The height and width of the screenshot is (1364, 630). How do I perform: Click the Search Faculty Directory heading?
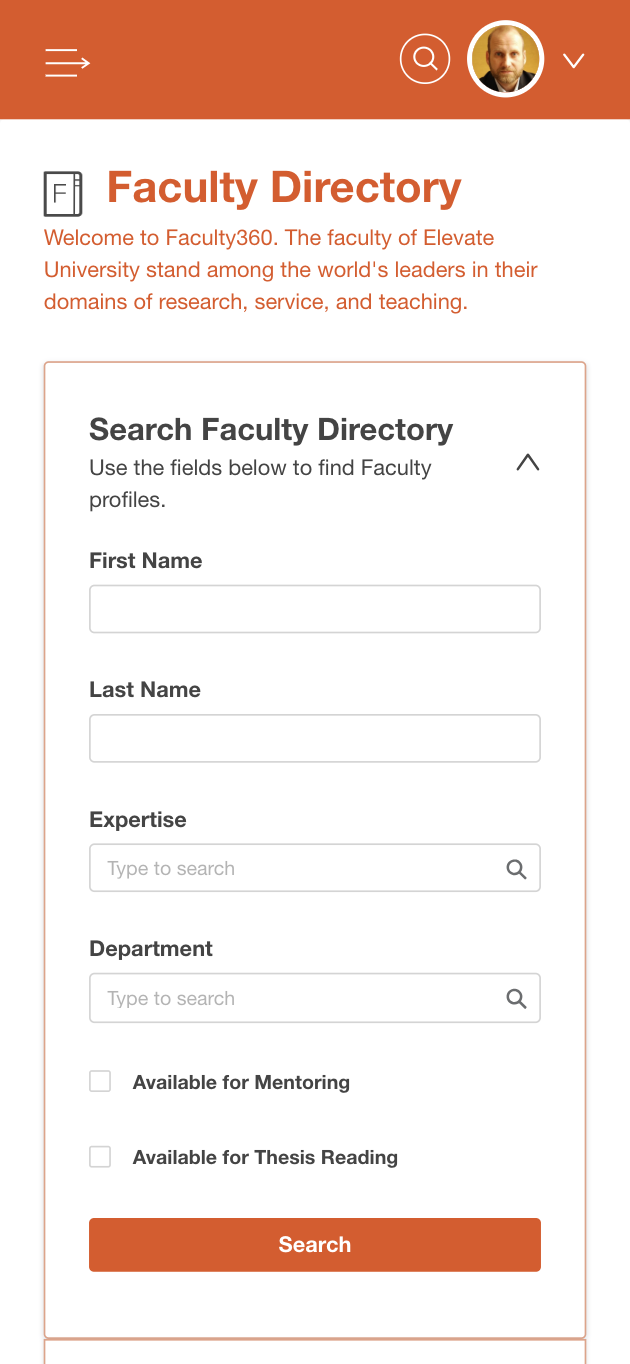point(271,430)
